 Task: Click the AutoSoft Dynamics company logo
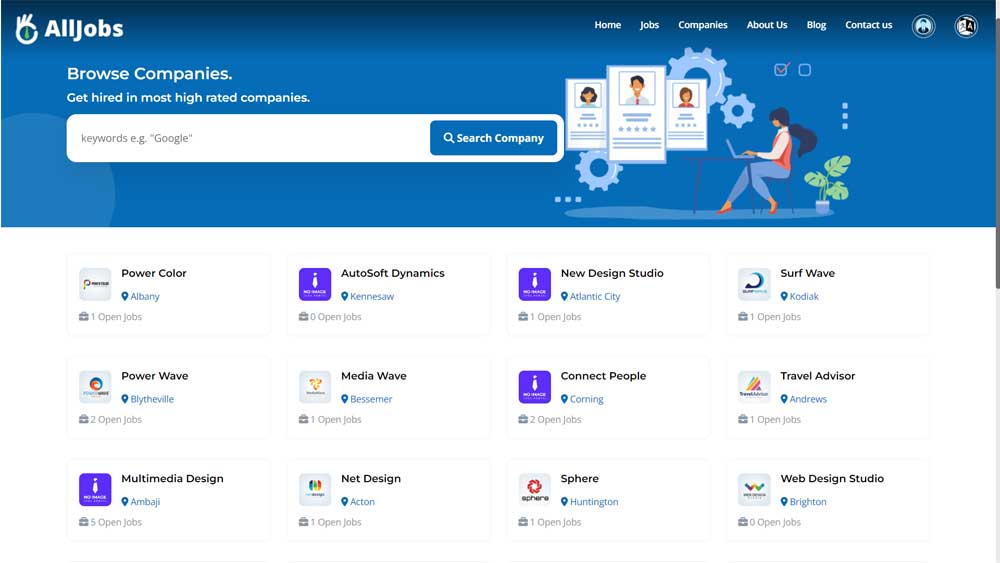[315, 284]
